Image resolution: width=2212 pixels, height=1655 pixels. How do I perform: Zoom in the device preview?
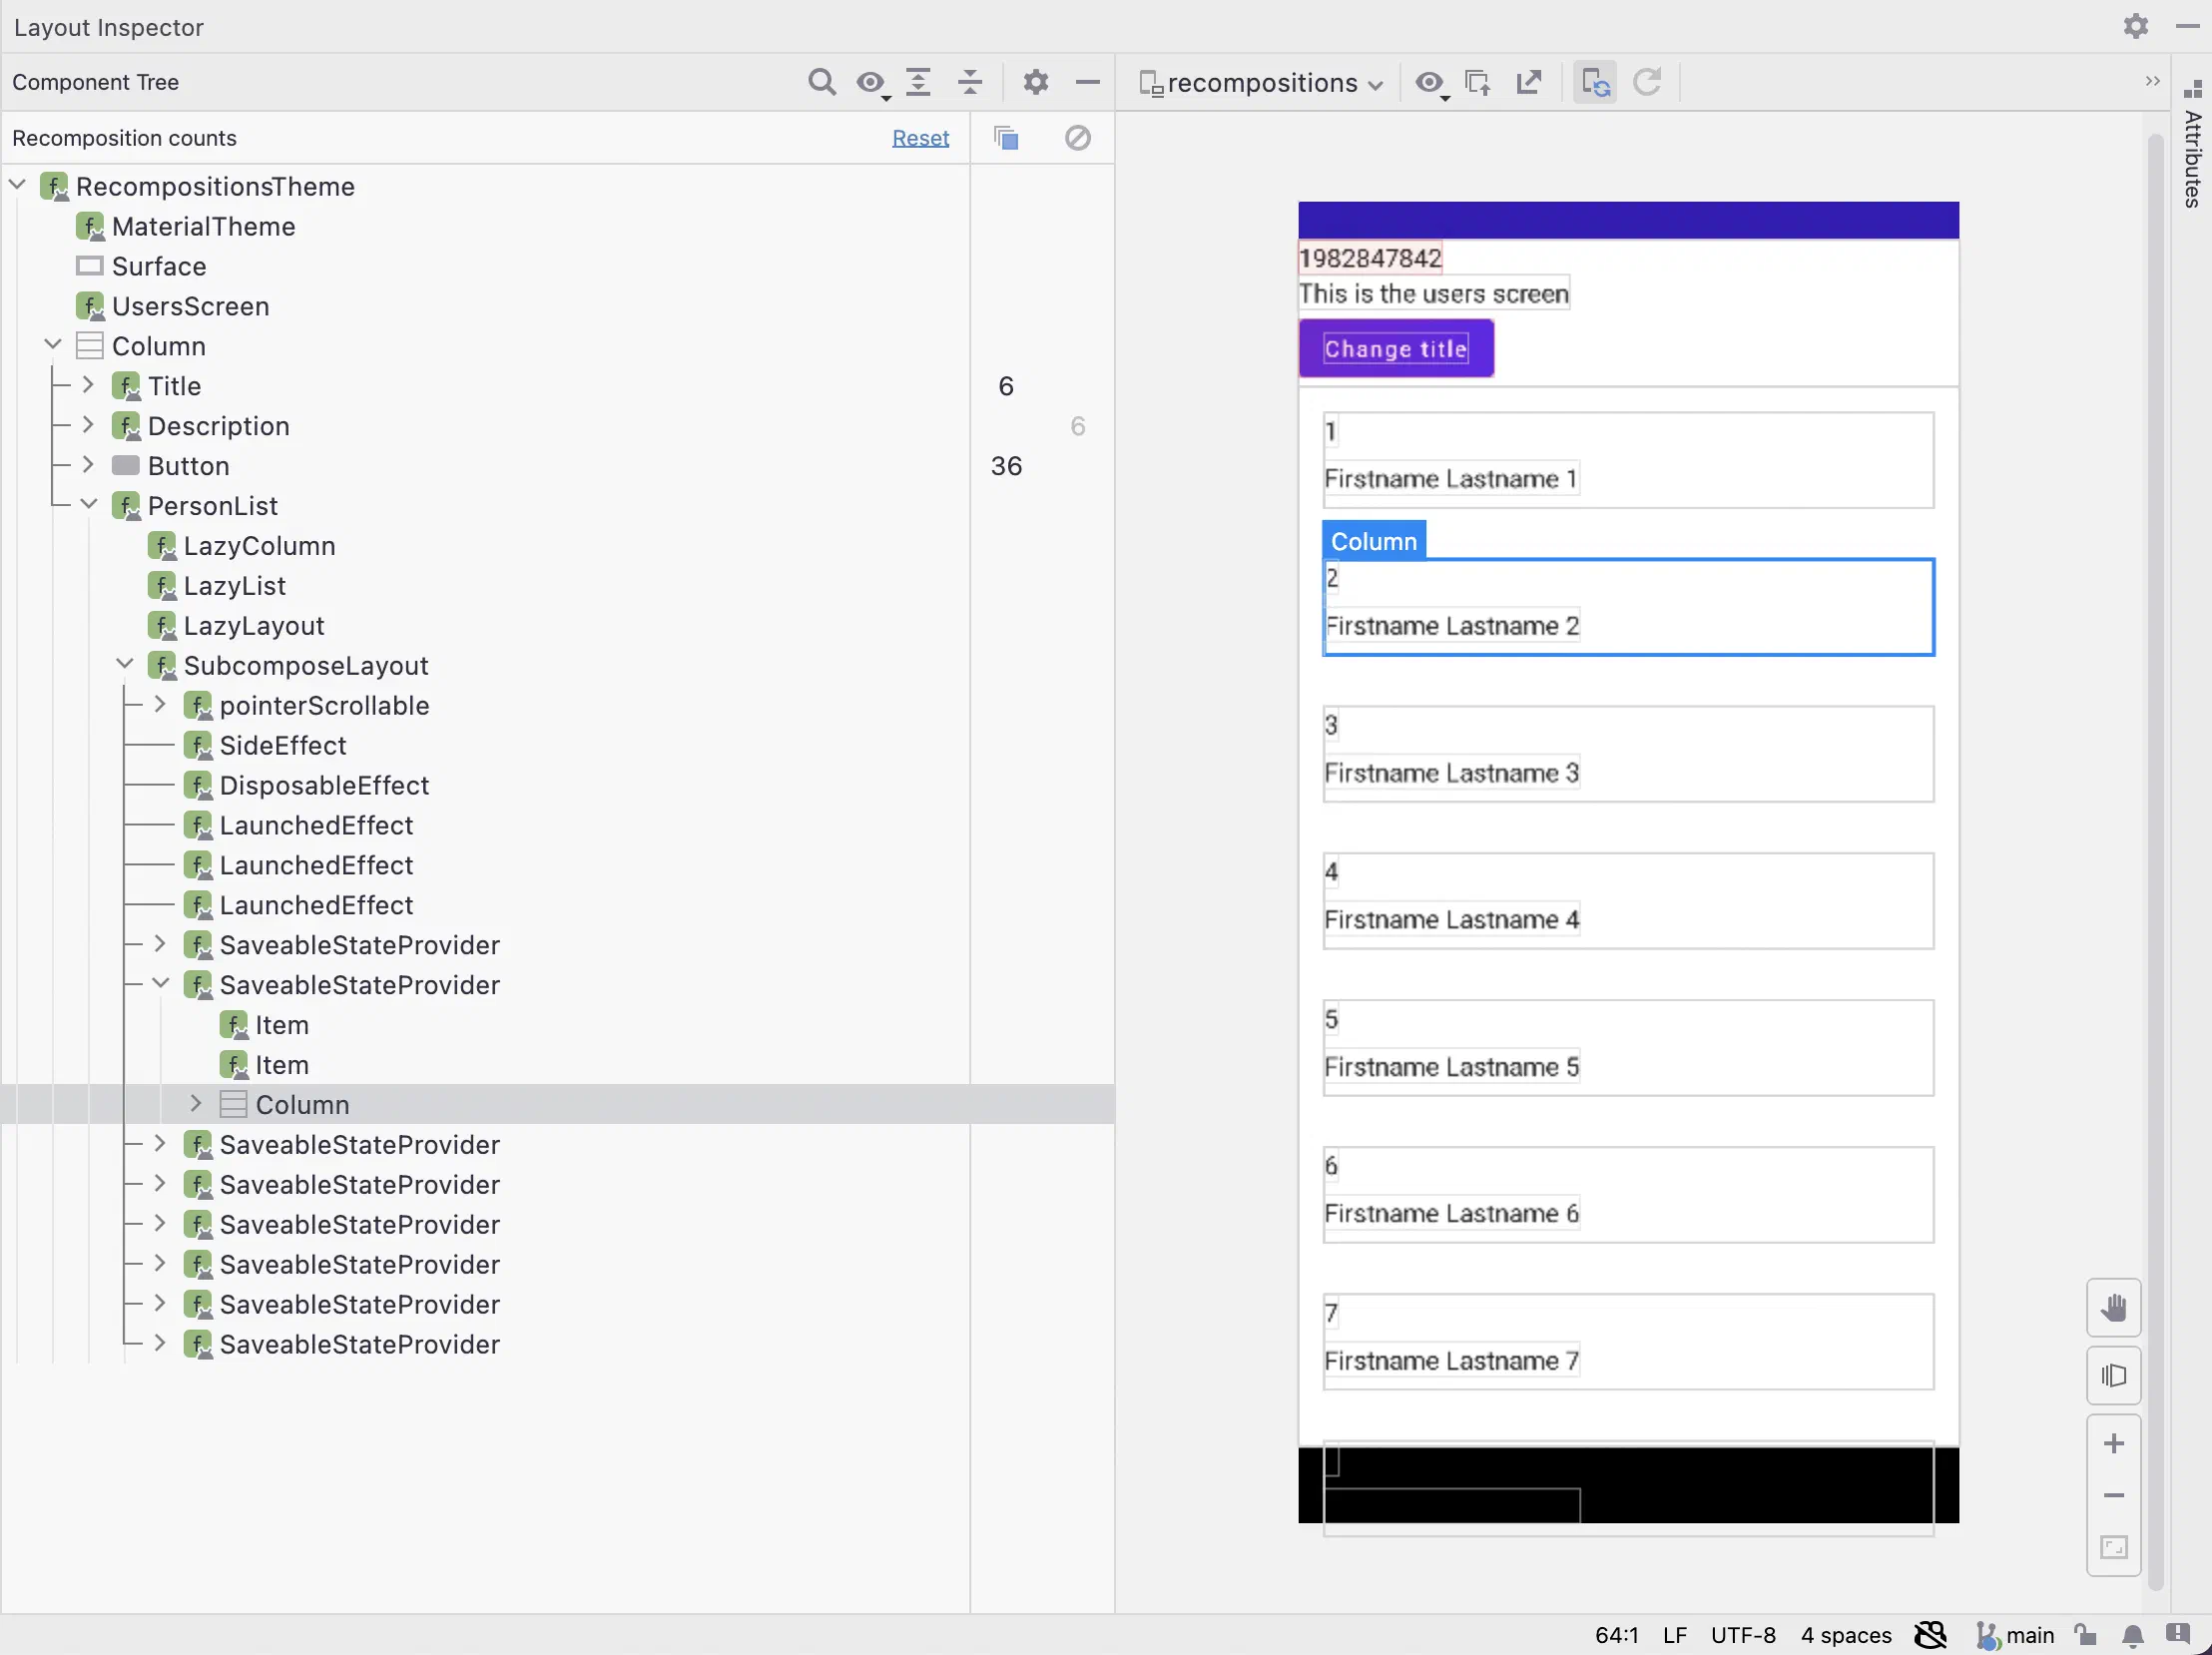tap(2113, 1443)
